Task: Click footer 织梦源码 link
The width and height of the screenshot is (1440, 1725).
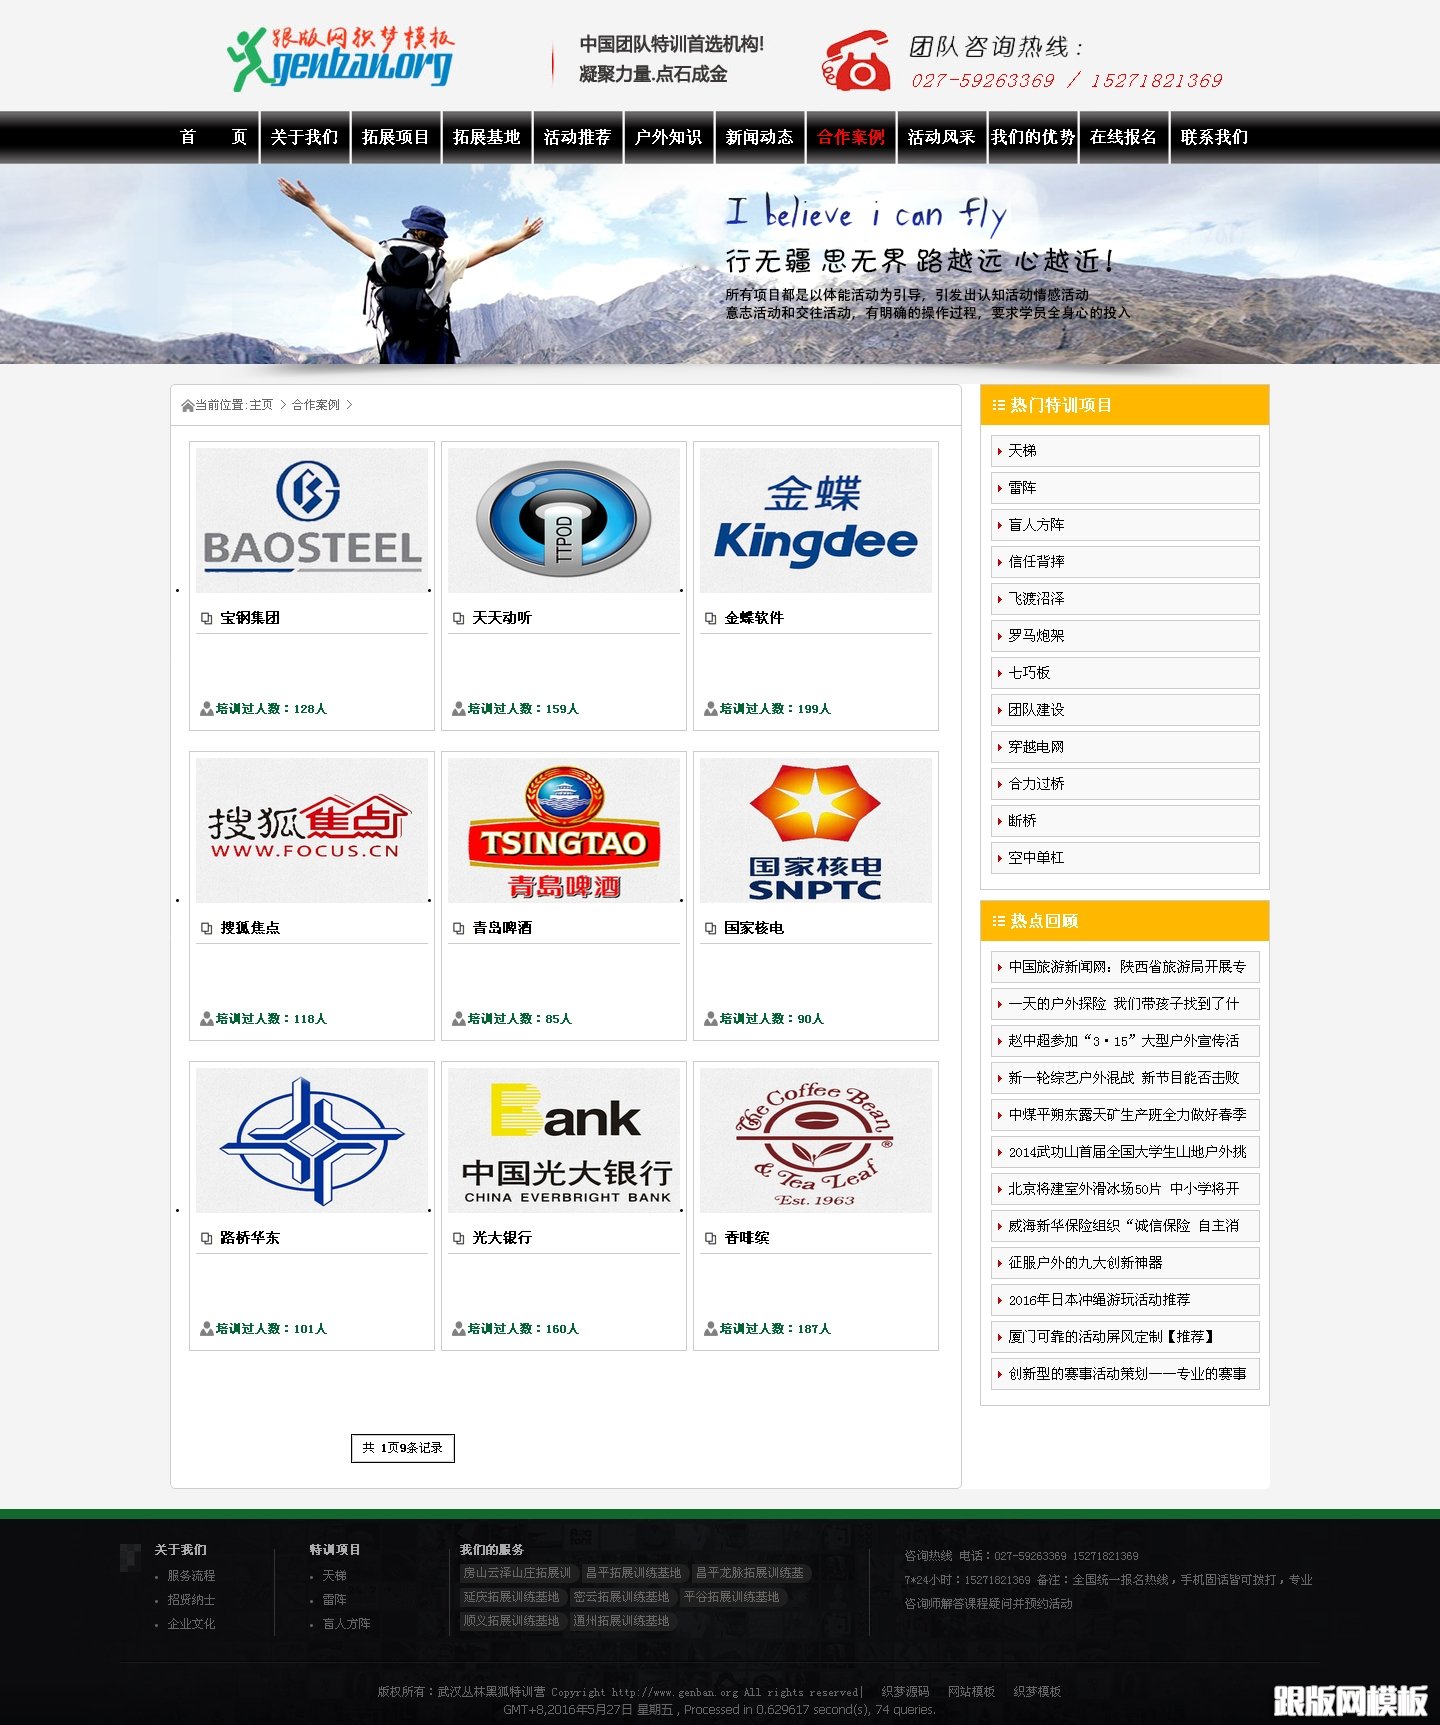Action: pyautogui.click(x=905, y=1692)
